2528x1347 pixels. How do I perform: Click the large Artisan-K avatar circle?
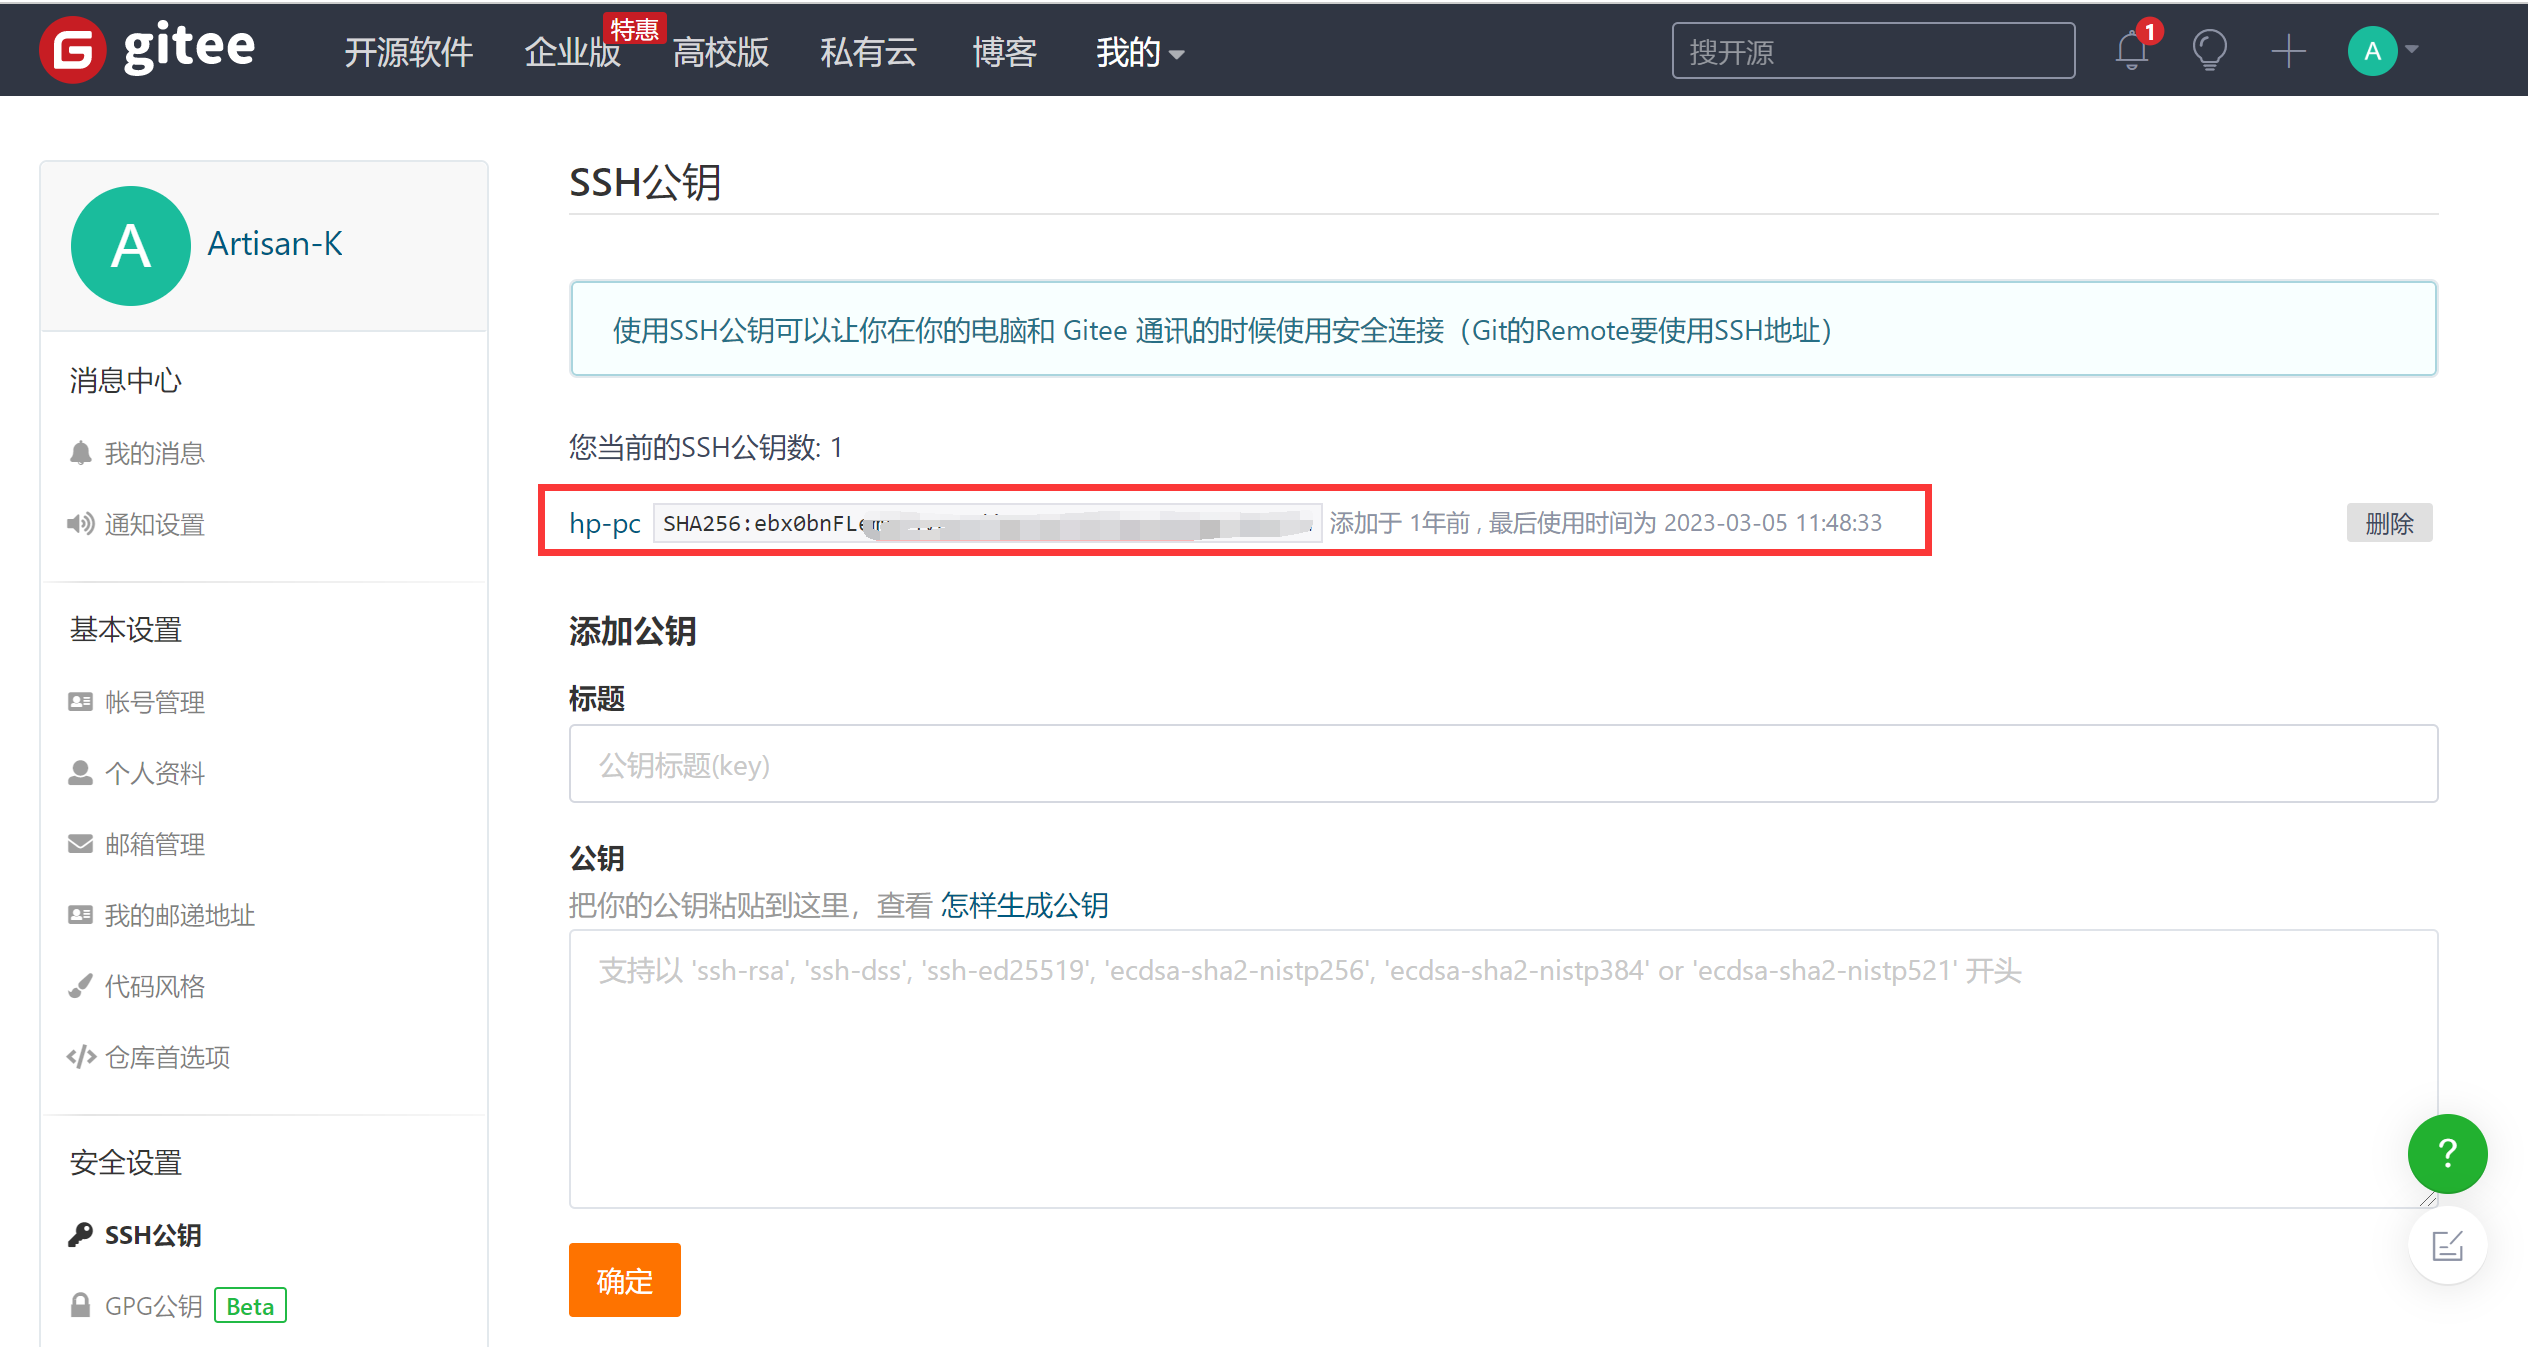coord(131,245)
